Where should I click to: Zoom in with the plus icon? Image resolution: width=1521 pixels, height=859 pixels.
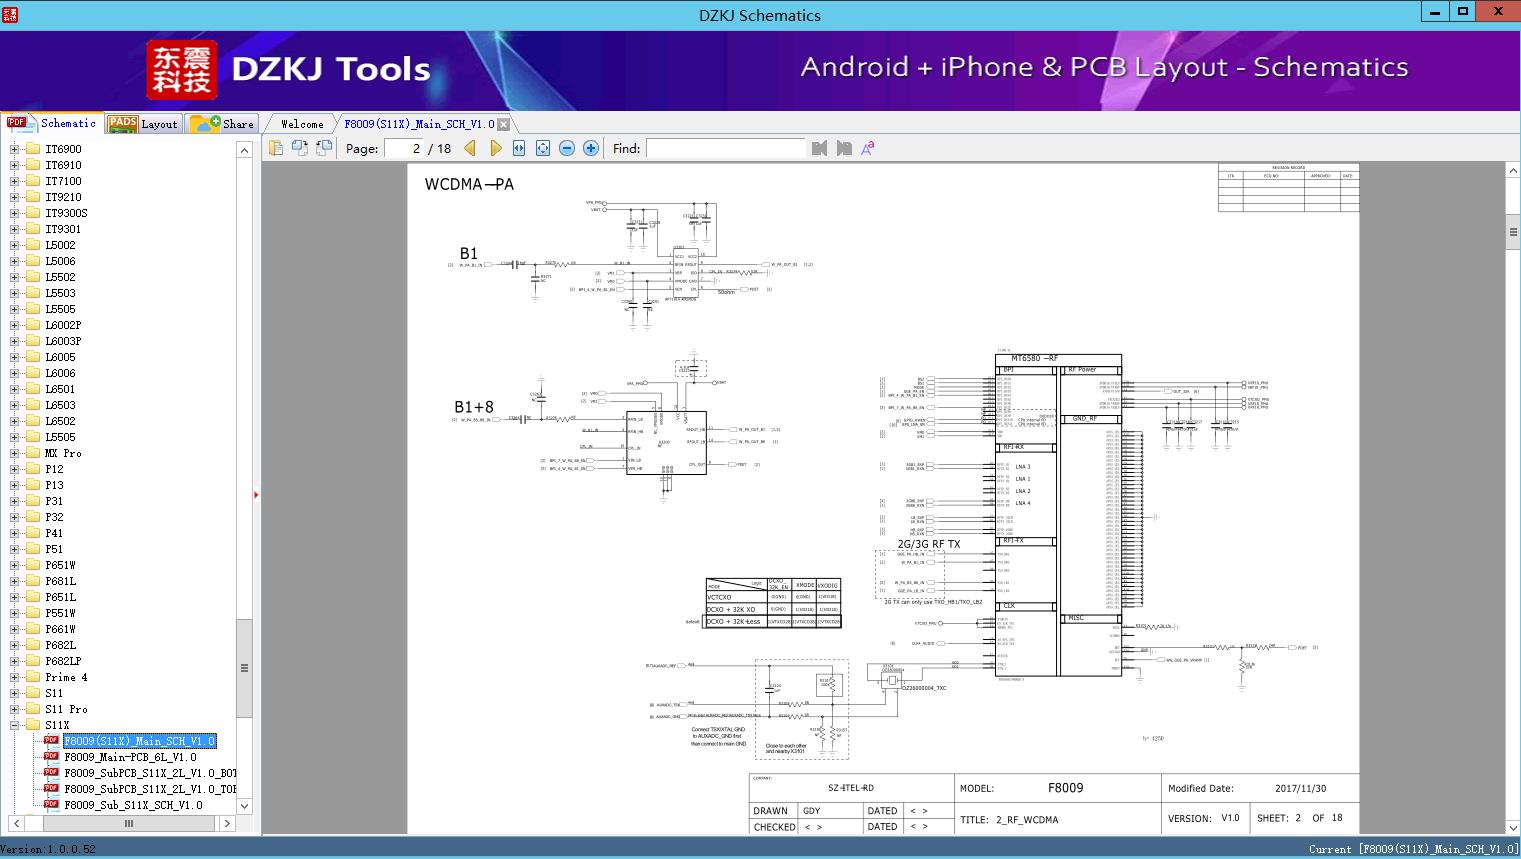[591, 148]
